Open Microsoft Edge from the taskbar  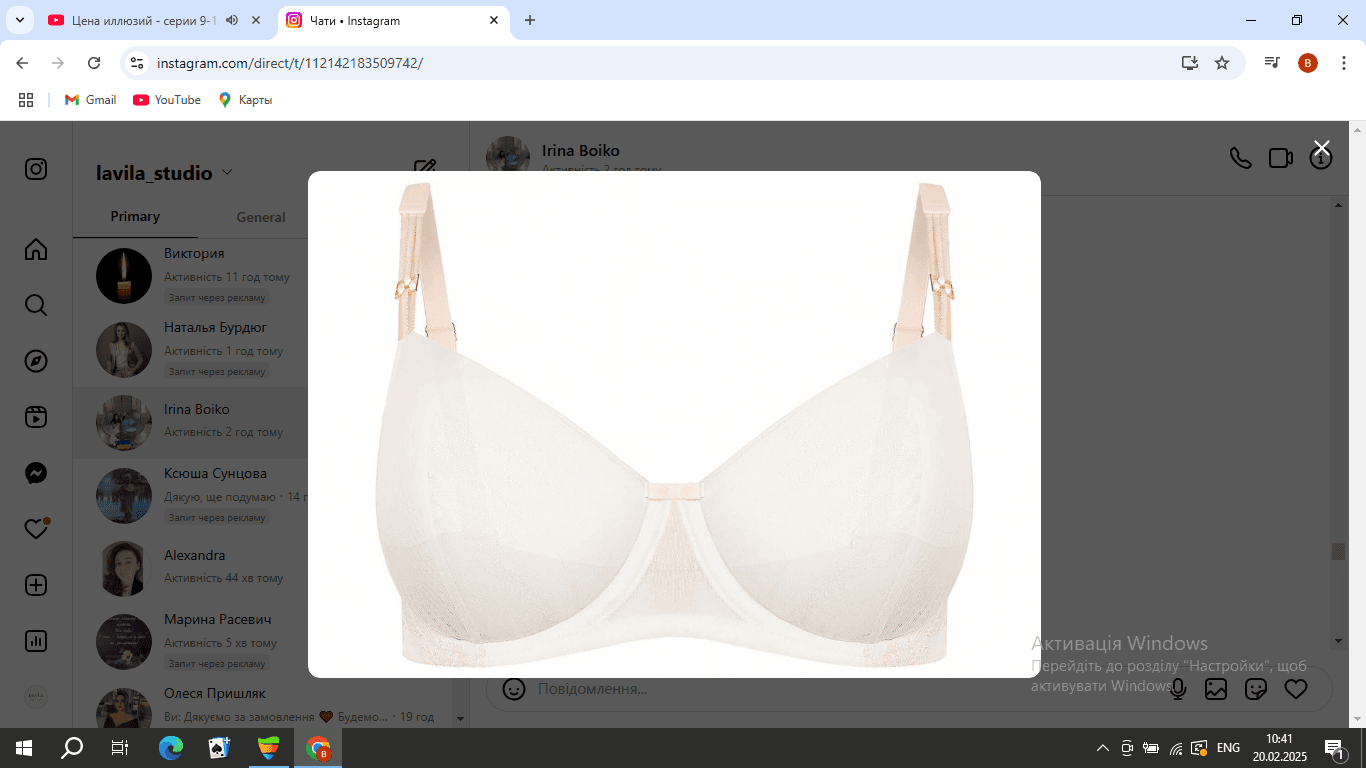pos(171,747)
